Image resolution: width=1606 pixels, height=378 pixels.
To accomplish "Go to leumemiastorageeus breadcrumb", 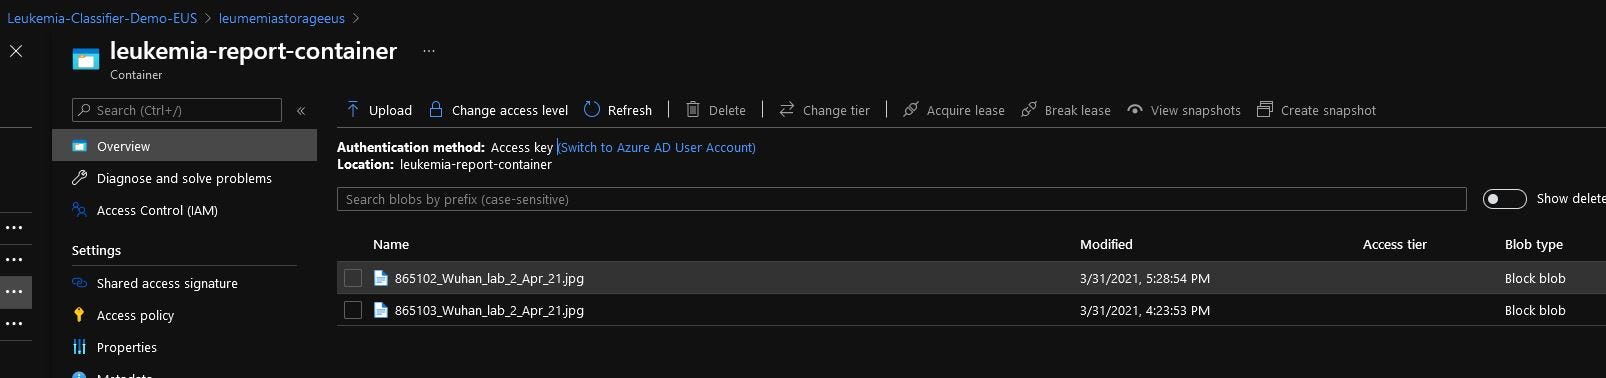I will click(282, 18).
